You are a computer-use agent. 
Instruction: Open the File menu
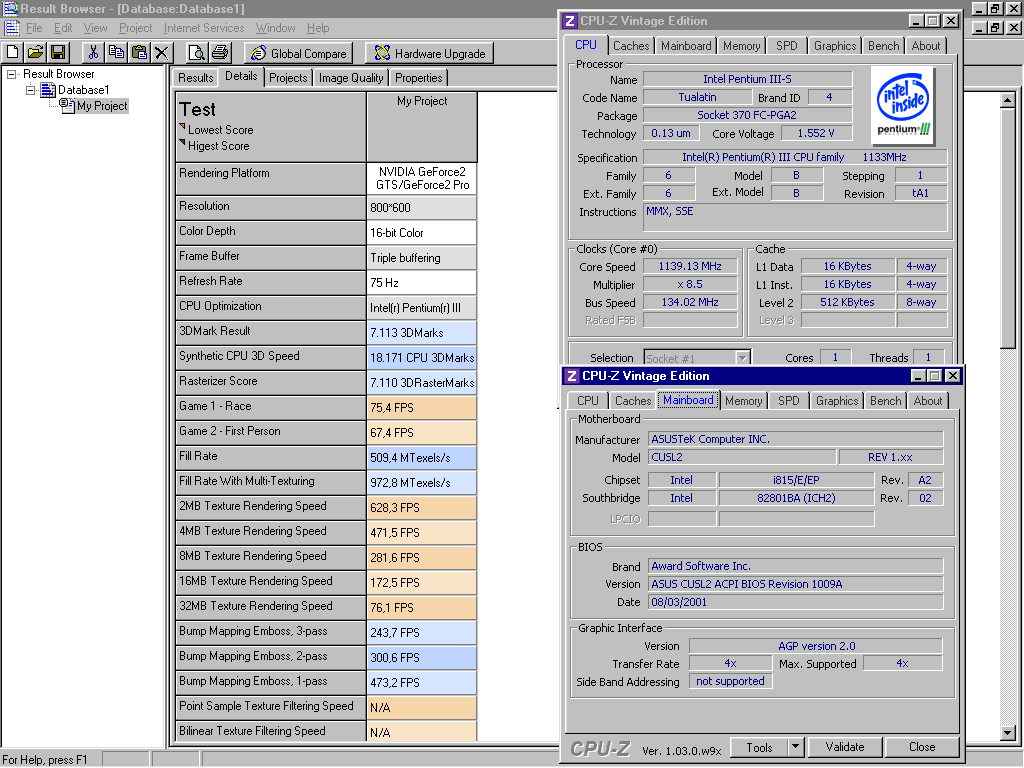[34, 28]
